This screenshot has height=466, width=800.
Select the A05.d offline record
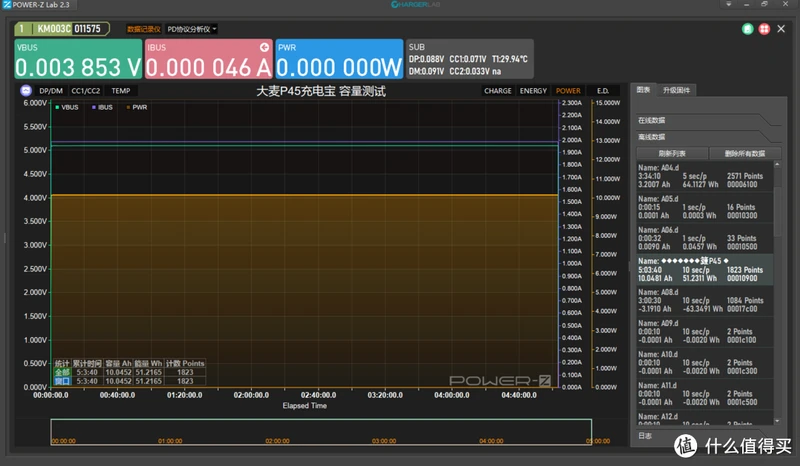[705, 207]
